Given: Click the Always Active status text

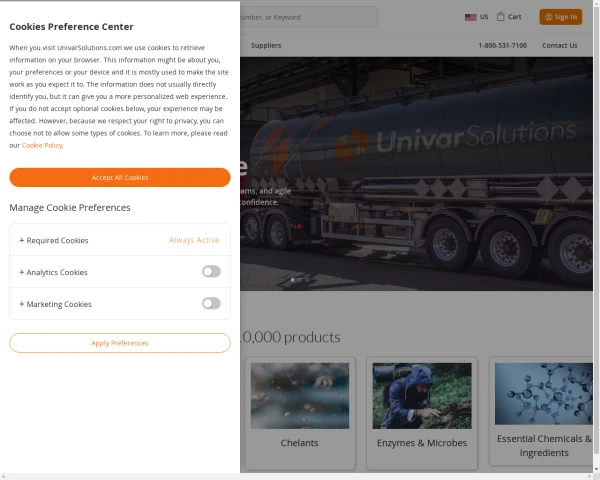Looking at the screenshot, I should (x=194, y=240).
